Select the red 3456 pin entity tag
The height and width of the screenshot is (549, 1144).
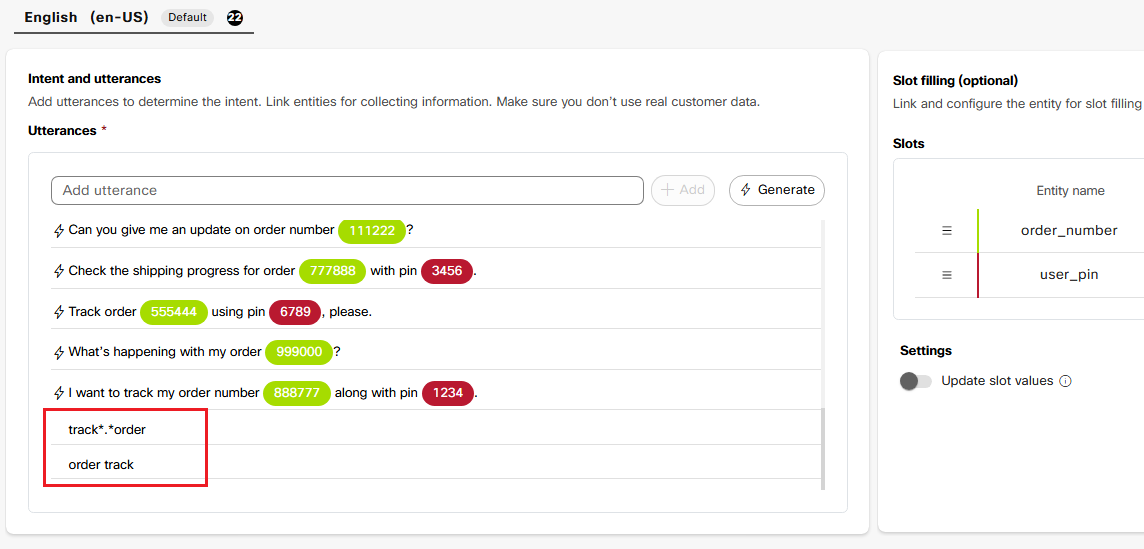pos(446,271)
